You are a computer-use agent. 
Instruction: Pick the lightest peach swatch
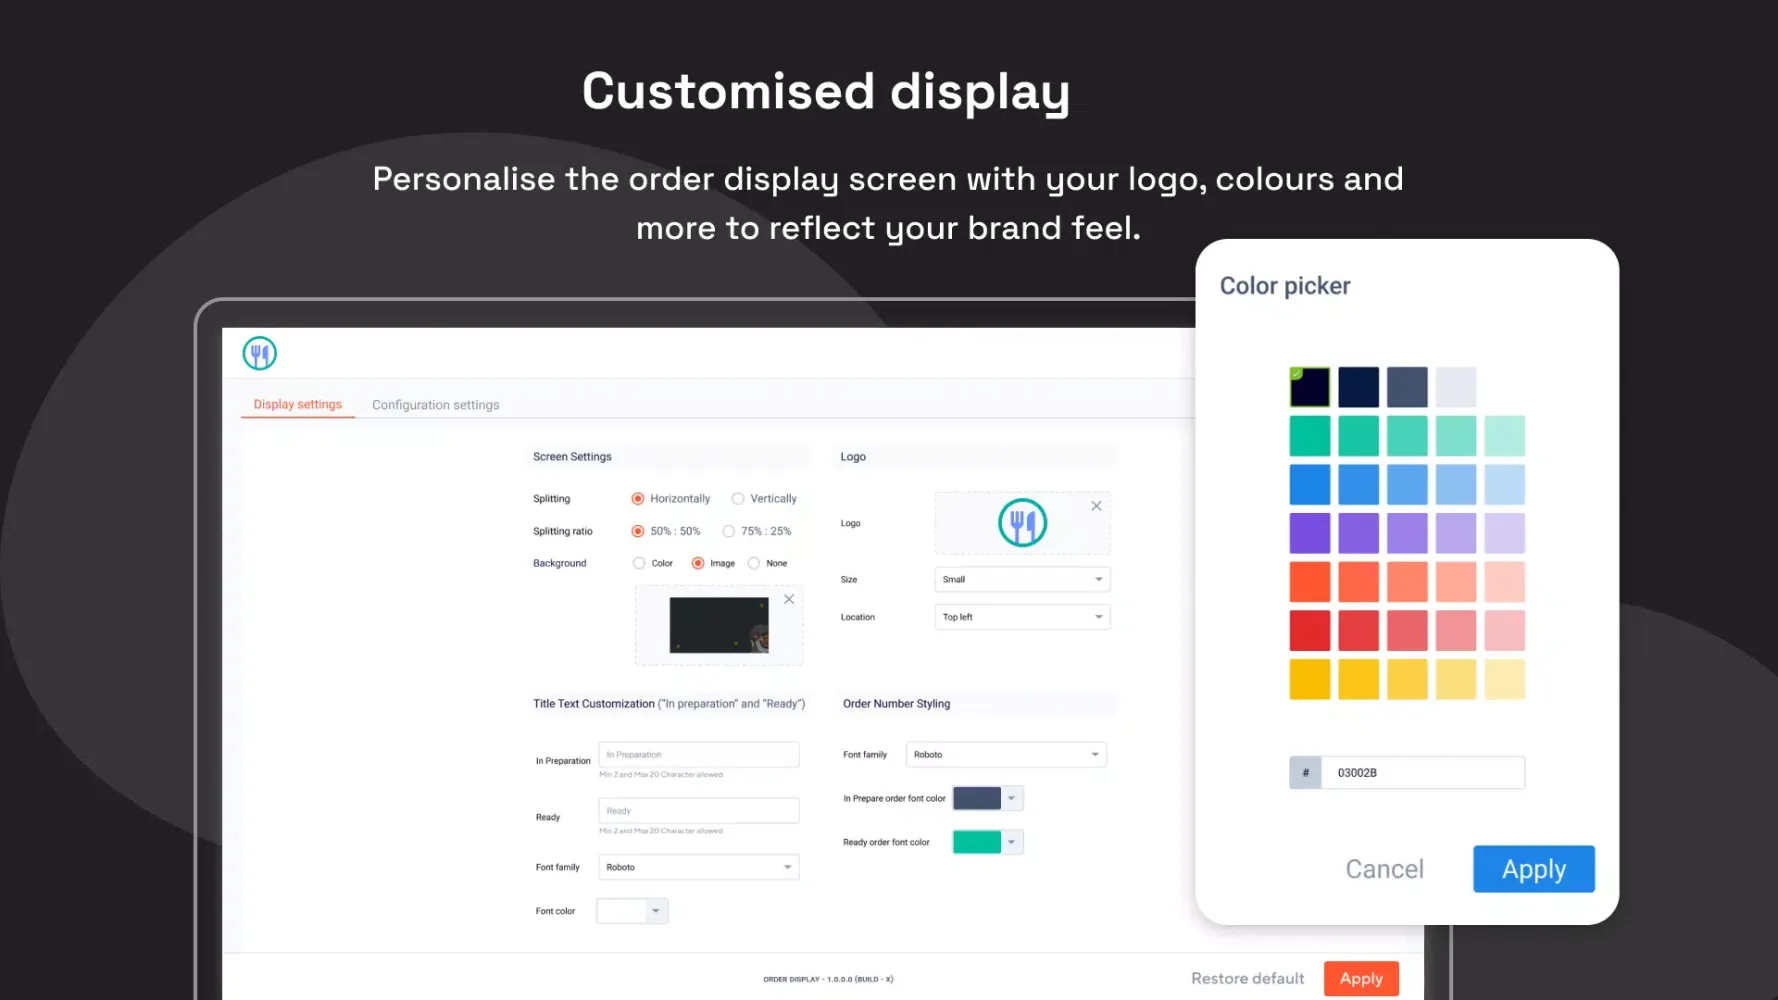1505,582
